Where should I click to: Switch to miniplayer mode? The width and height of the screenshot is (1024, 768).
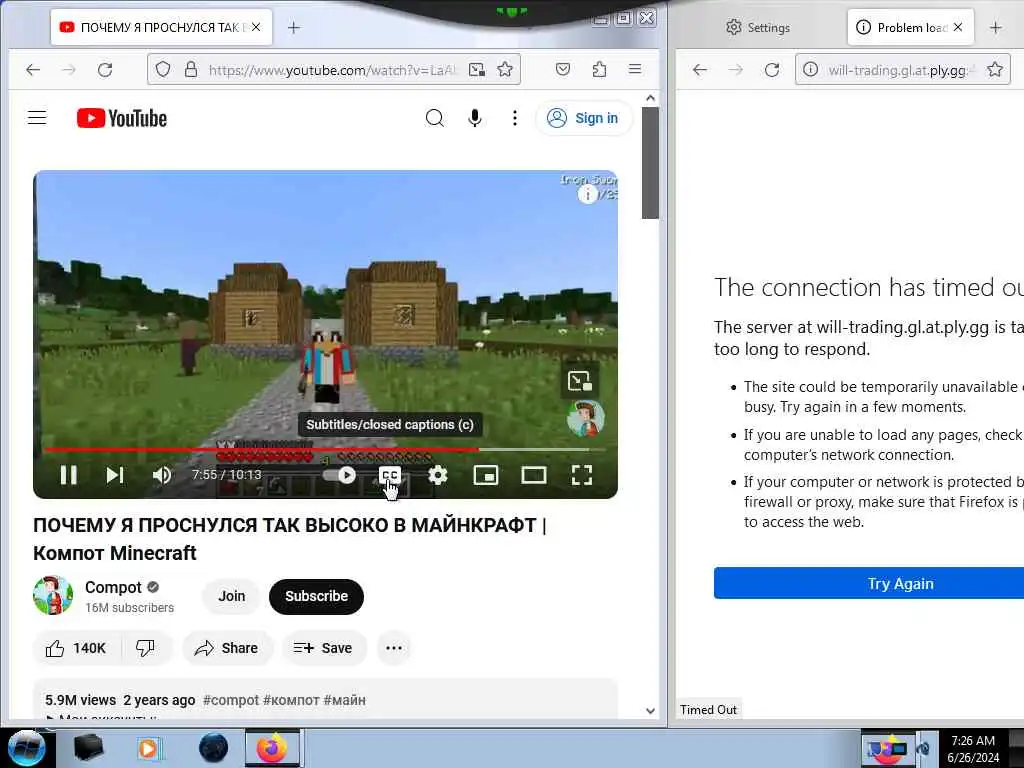click(486, 475)
